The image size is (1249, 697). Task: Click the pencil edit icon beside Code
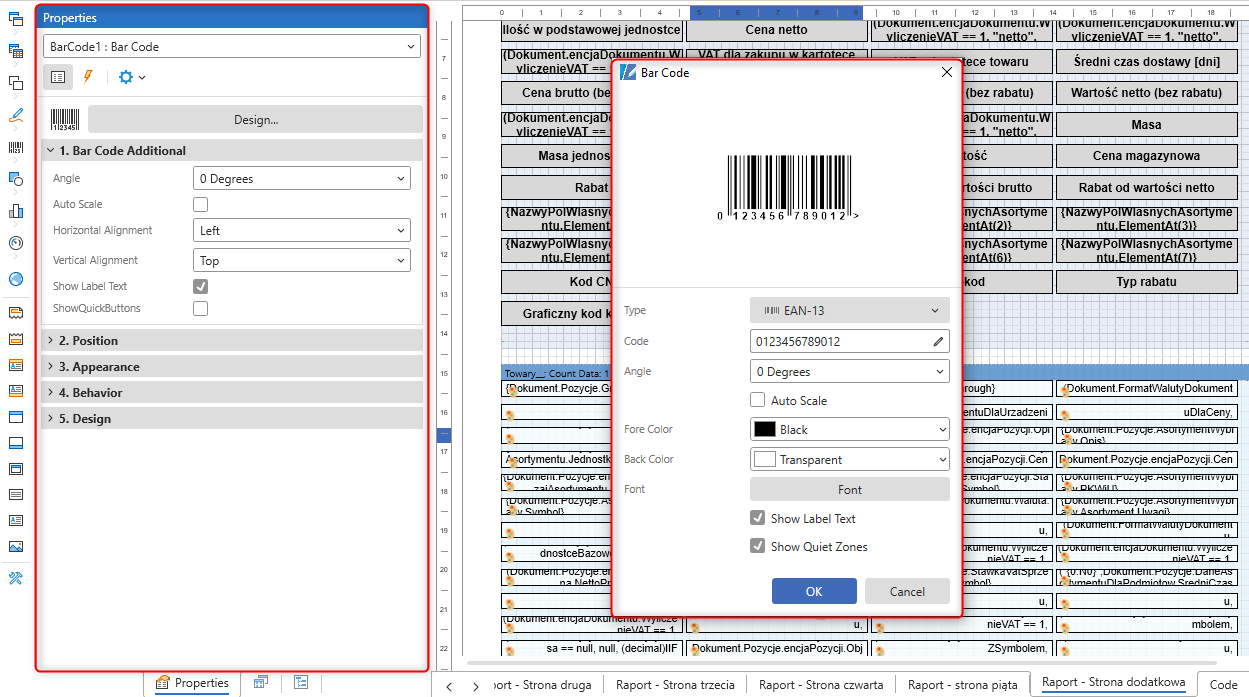click(x=938, y=341)
